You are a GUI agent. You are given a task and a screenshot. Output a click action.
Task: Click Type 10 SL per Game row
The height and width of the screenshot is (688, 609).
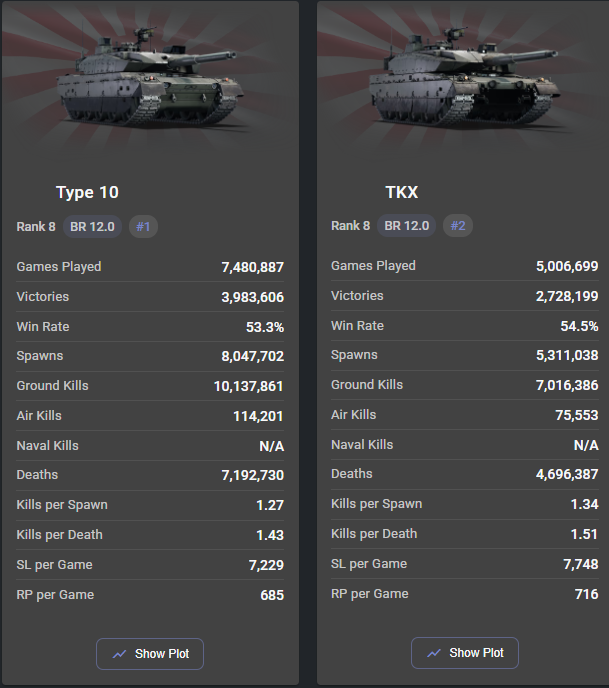[150, 565]
